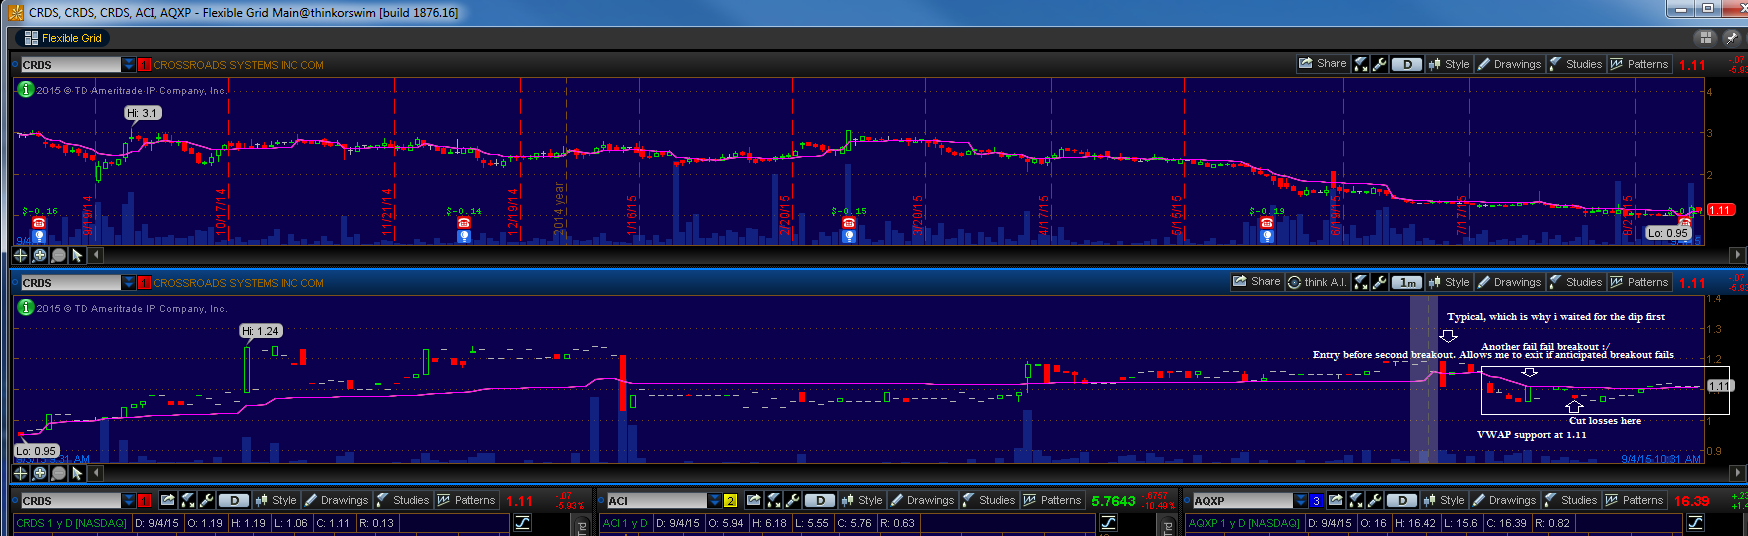Open the chart settings wrench on the top daily chart
The image size is (1748, 536).
pyautogui.click(x=1380, y=64)
